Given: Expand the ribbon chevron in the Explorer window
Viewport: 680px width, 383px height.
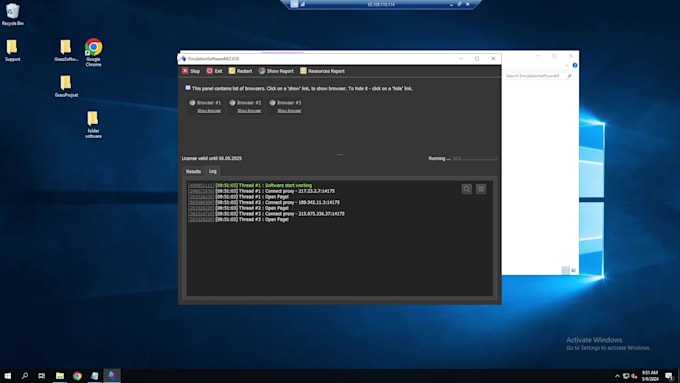Looking at the screenshot, I should 567,65.
